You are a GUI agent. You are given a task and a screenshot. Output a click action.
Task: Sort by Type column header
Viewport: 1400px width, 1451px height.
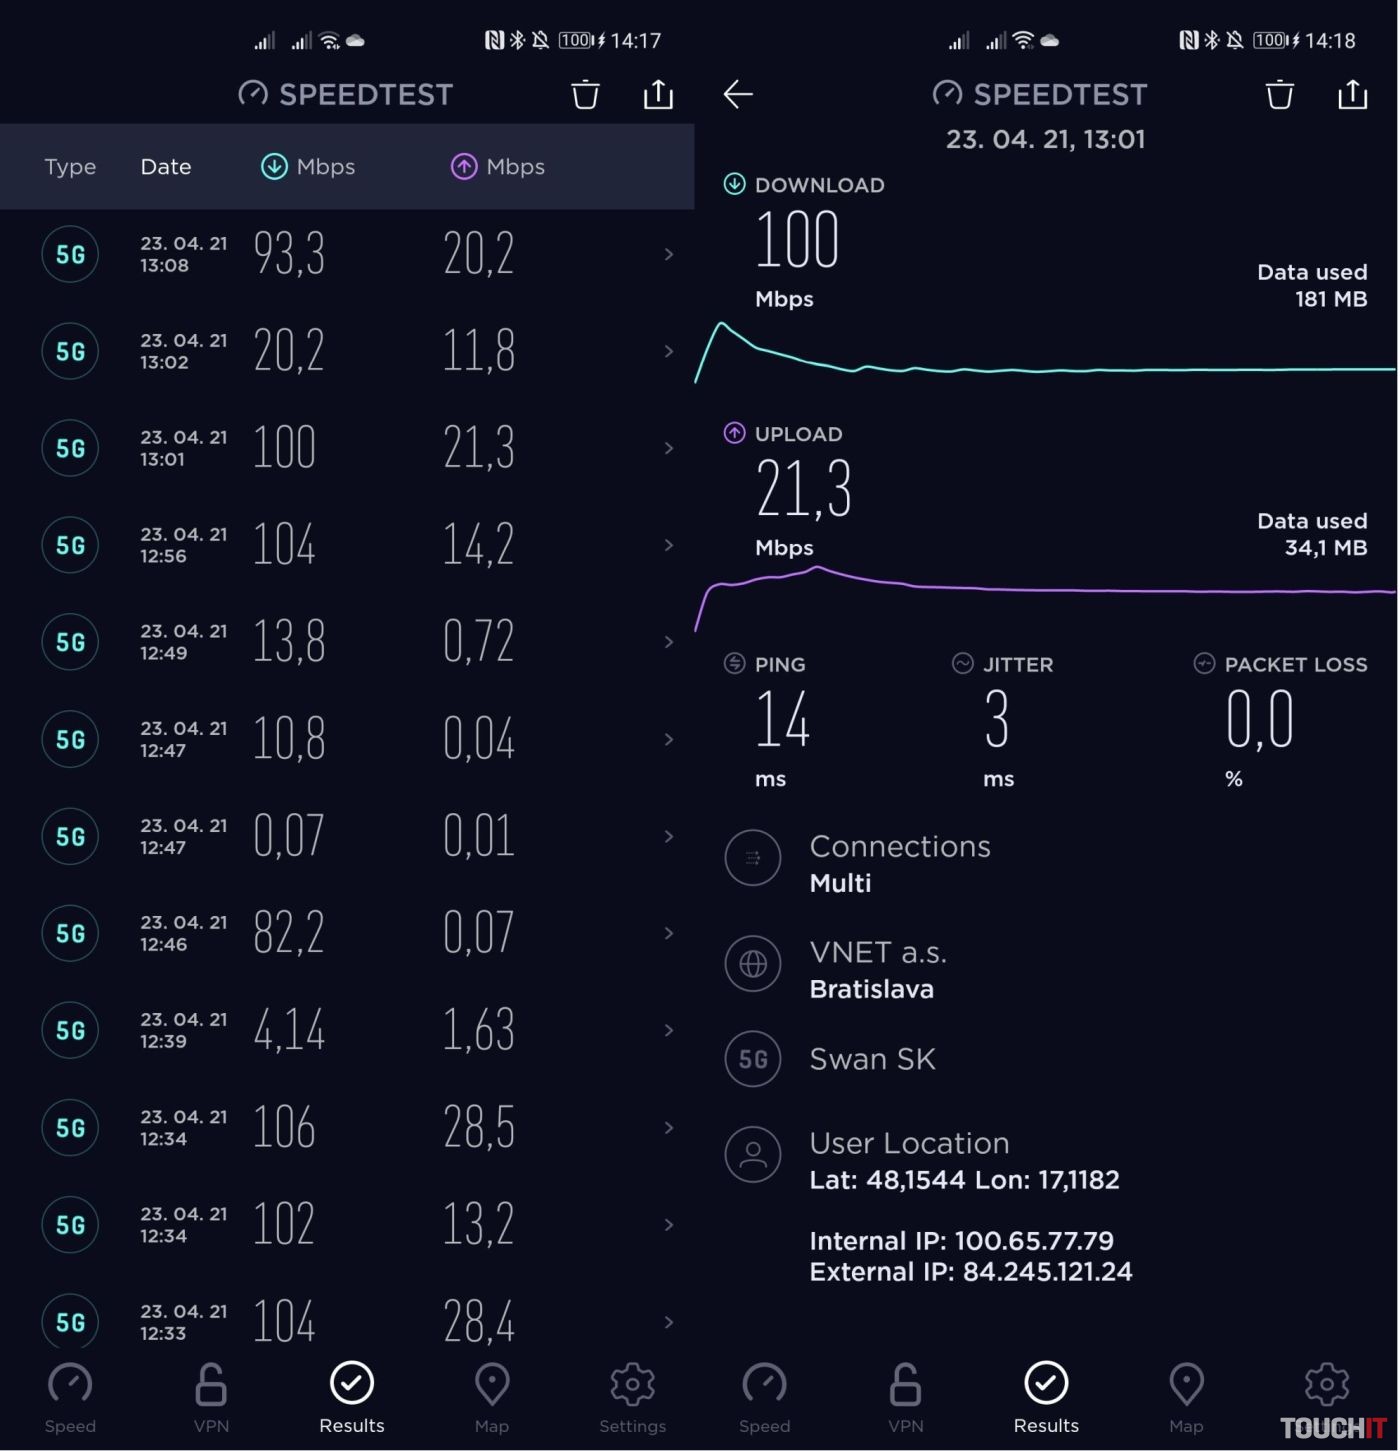click(x=70, y=167)
